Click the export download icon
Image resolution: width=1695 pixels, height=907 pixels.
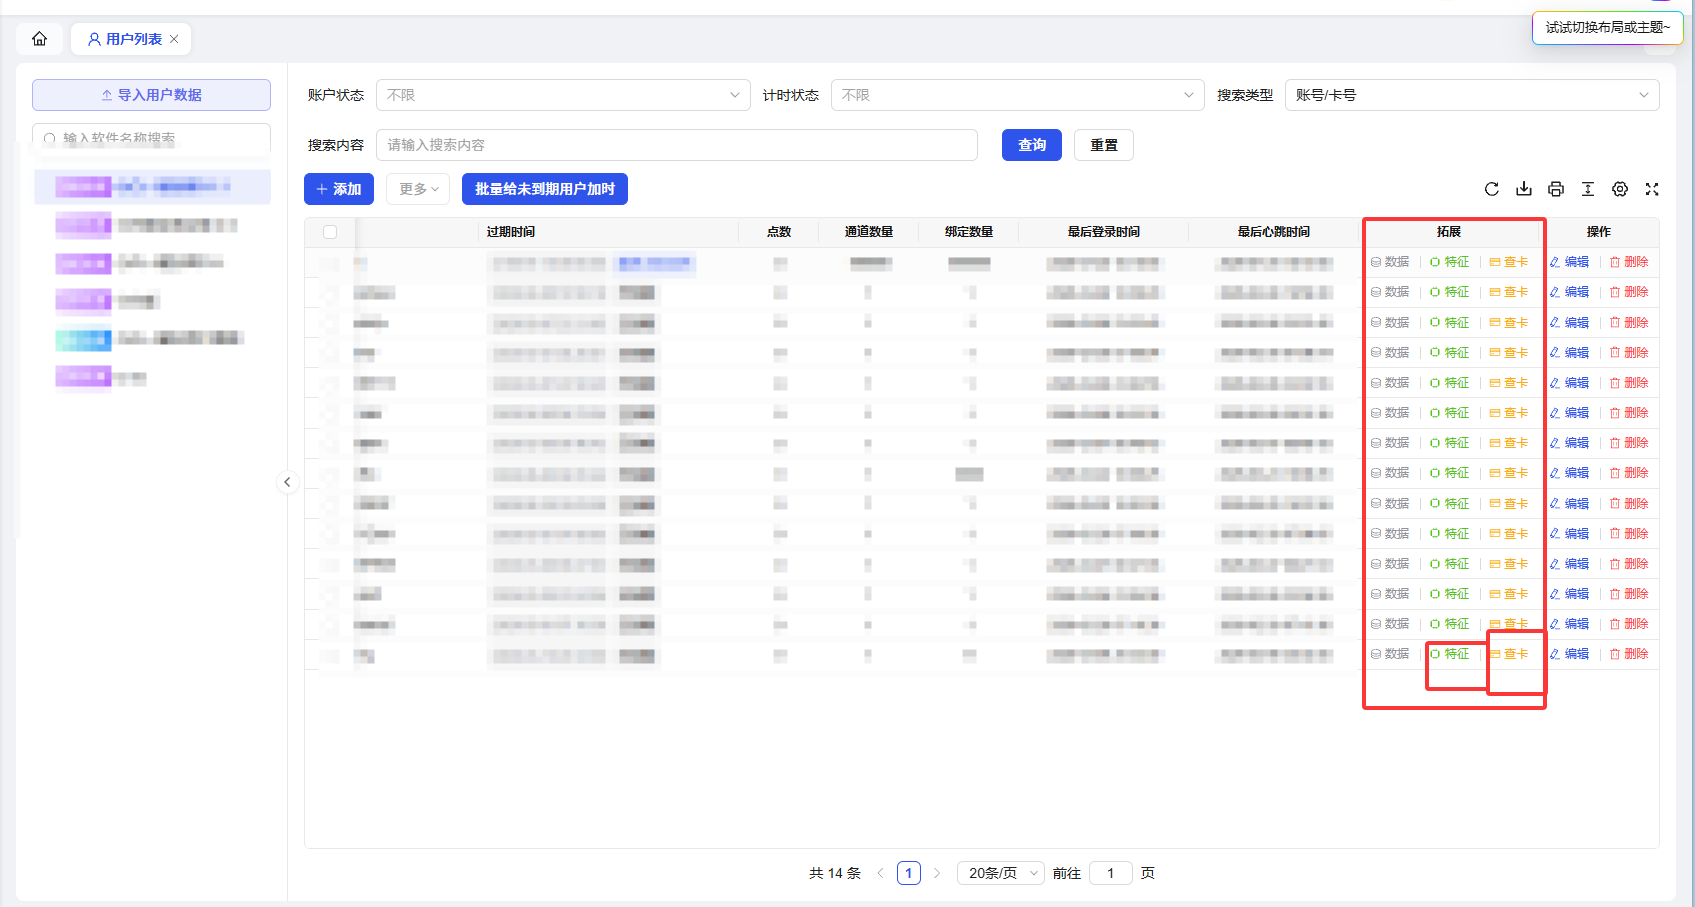click(x=1524, y=189)
